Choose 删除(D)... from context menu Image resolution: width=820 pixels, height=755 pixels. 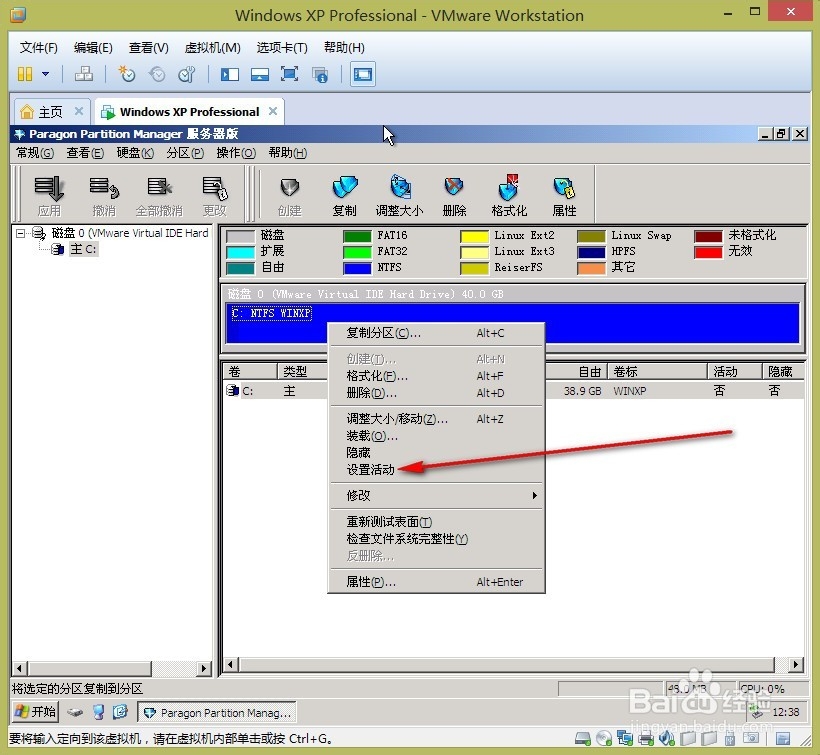436,393
